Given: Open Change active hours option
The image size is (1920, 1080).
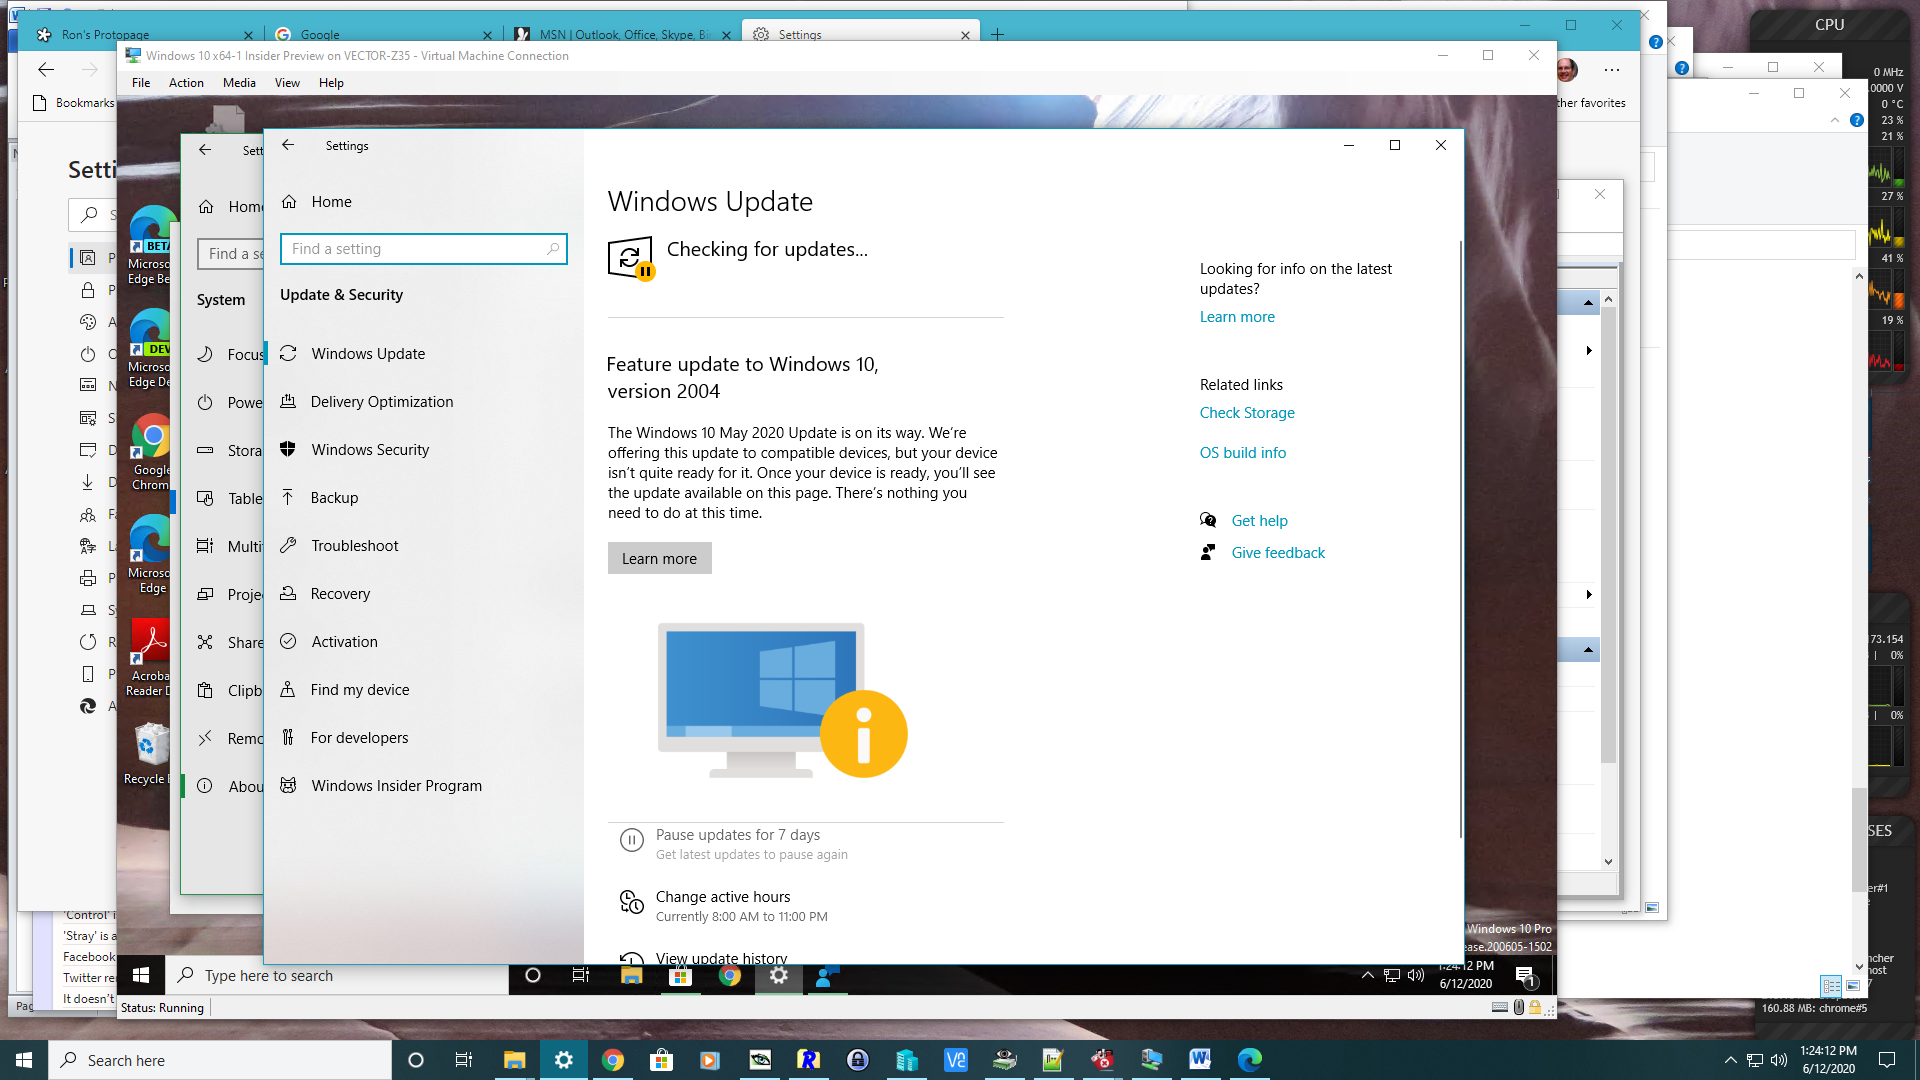Looking at the screenshot, I should point(722,897).
